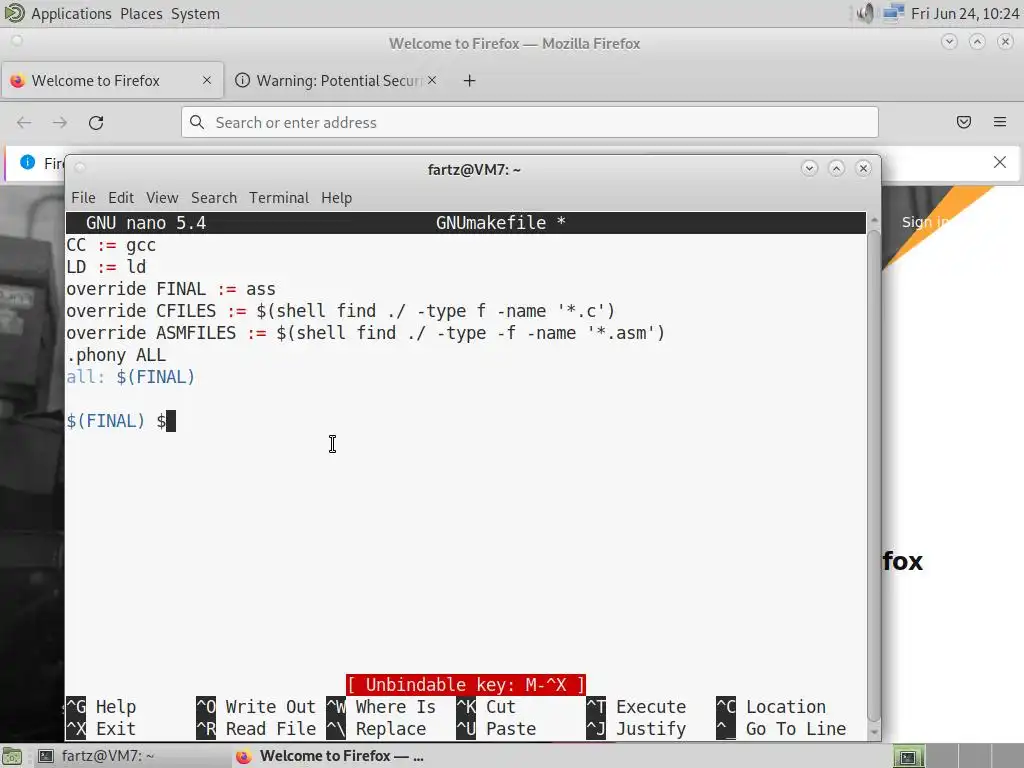Click the GNUmakefile title in nano
The width and height of the screenshot is (1024, 768).
[500, 223]
